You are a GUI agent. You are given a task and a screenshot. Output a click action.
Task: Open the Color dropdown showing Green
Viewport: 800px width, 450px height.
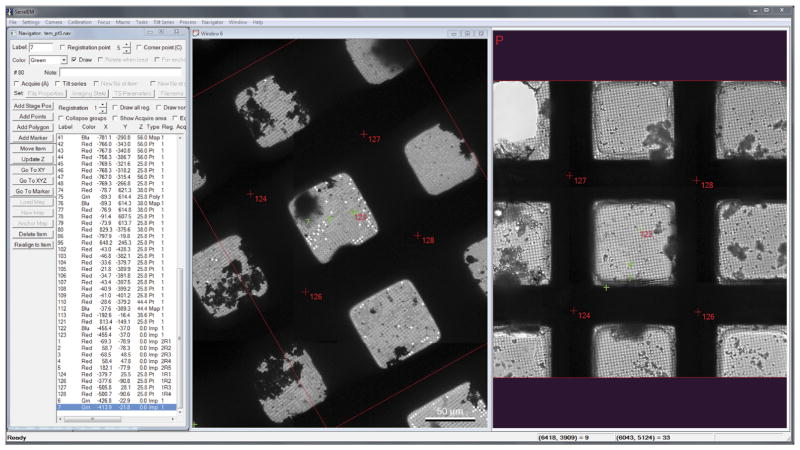coord(63,60)
